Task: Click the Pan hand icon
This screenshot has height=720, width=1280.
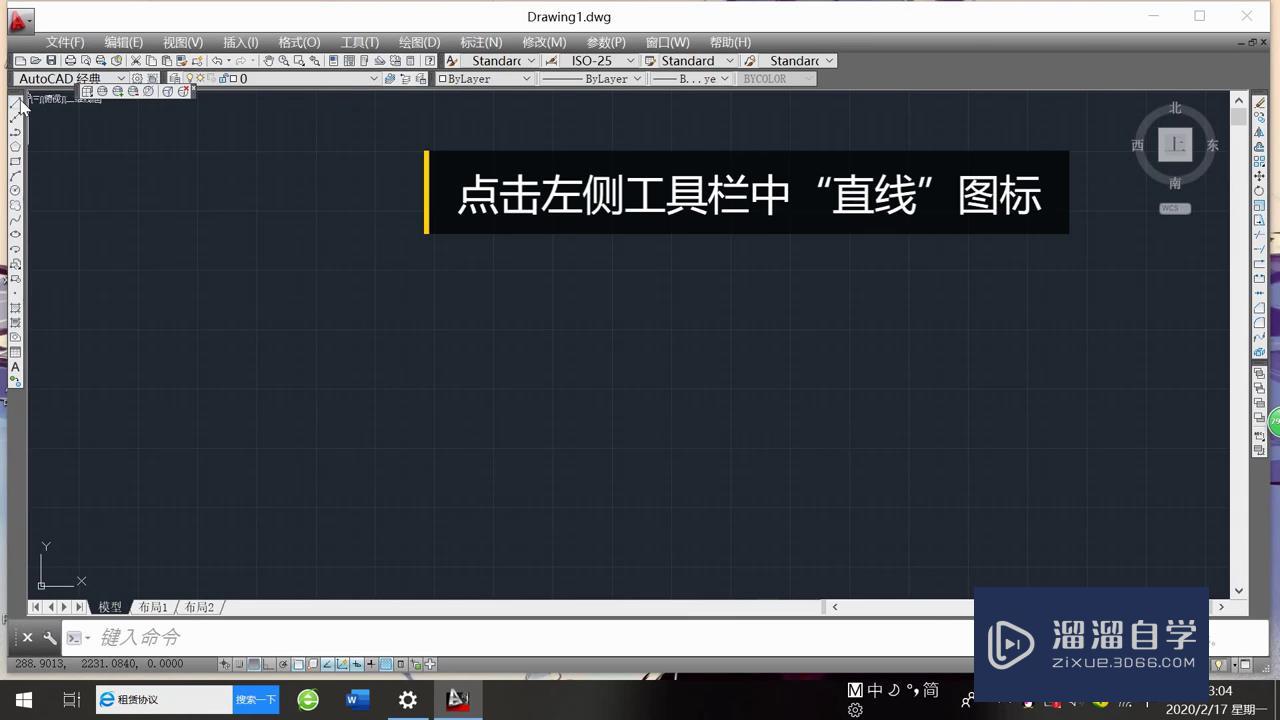Action: pos(268,61)
